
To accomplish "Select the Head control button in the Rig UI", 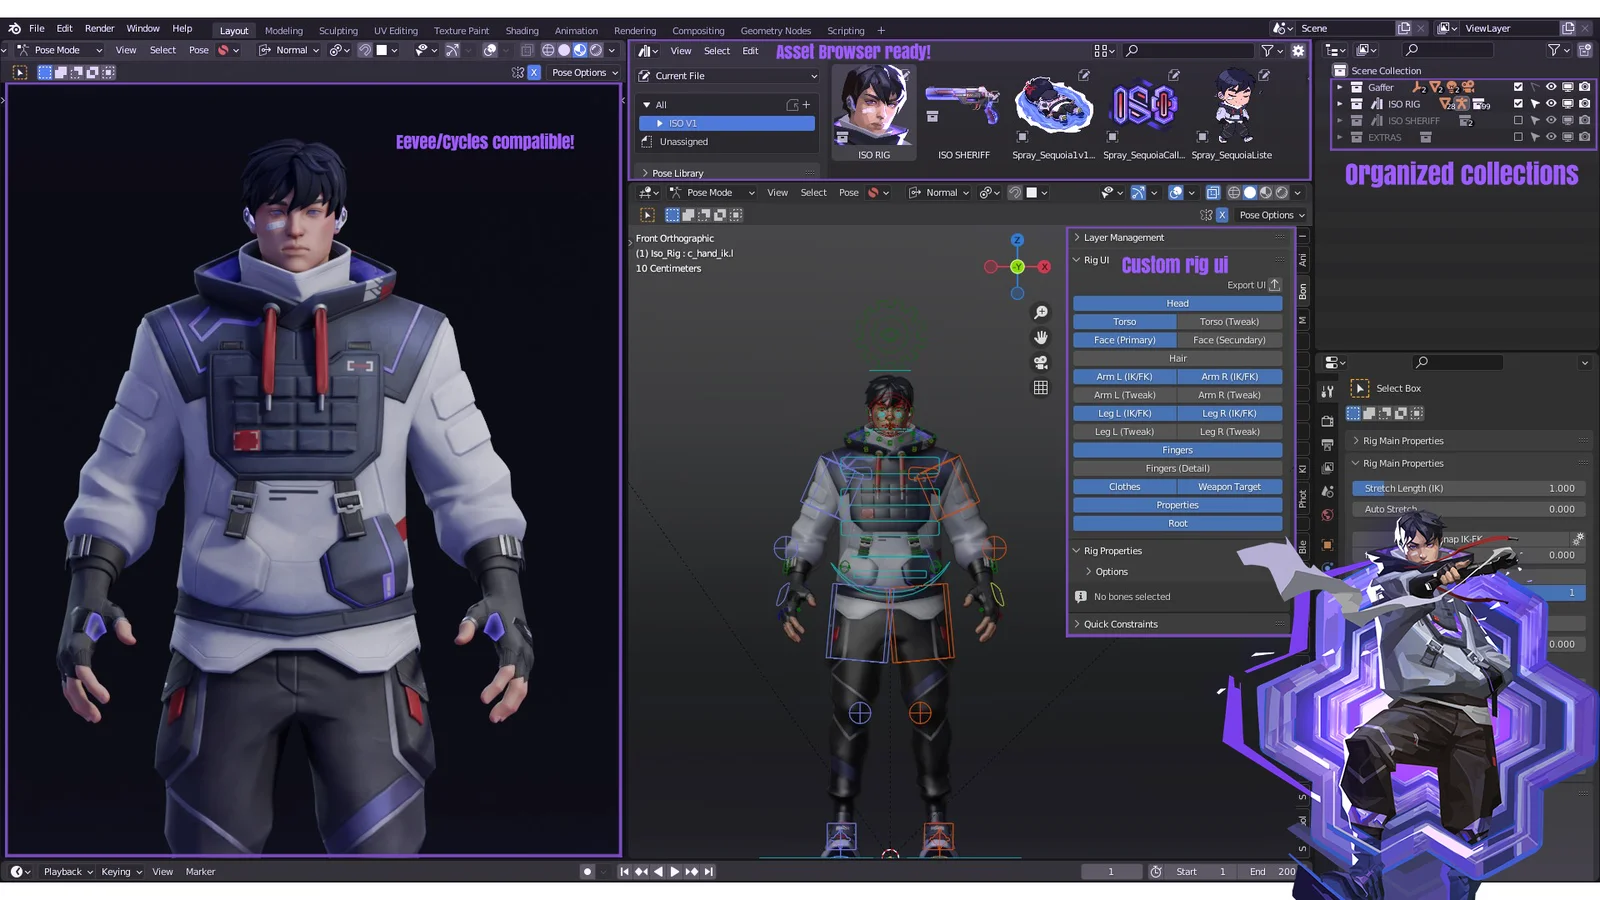I will pos(1176,302).
